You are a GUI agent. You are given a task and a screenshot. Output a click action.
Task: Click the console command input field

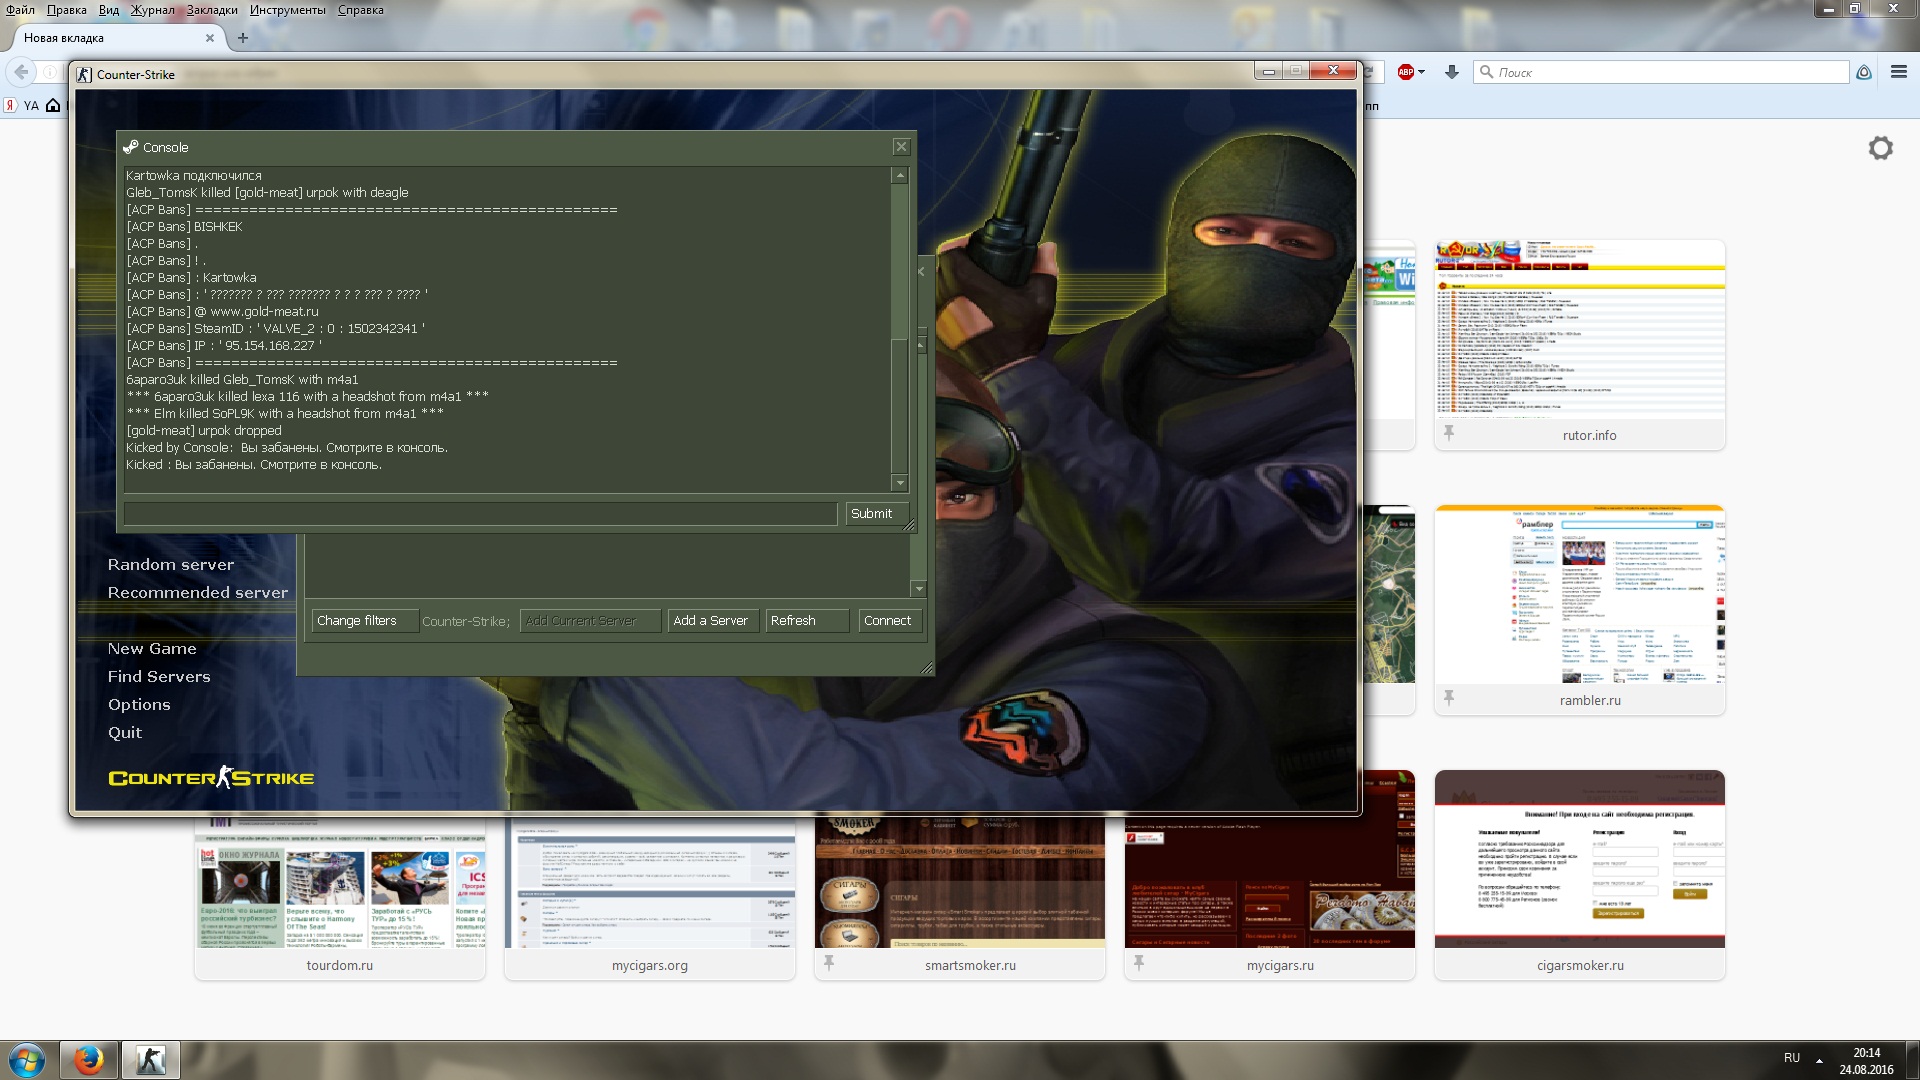point(480,514)
